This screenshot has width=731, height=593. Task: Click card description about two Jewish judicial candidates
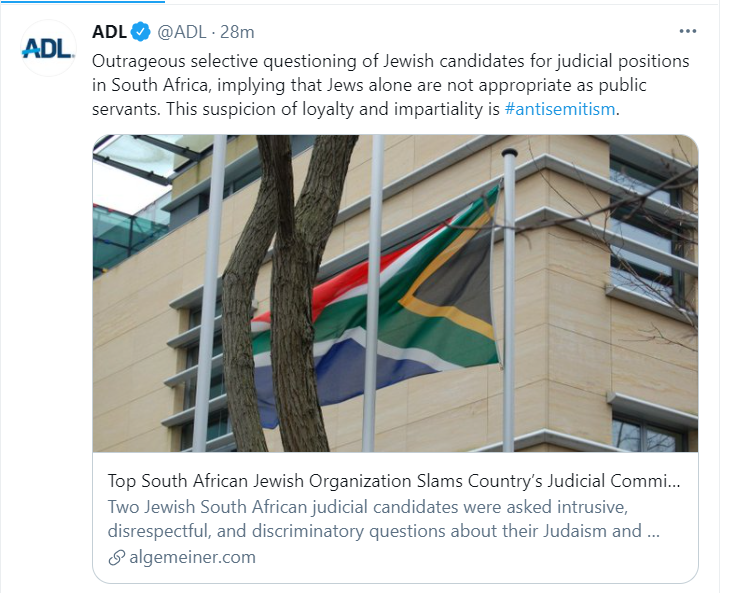coord(384,519)
